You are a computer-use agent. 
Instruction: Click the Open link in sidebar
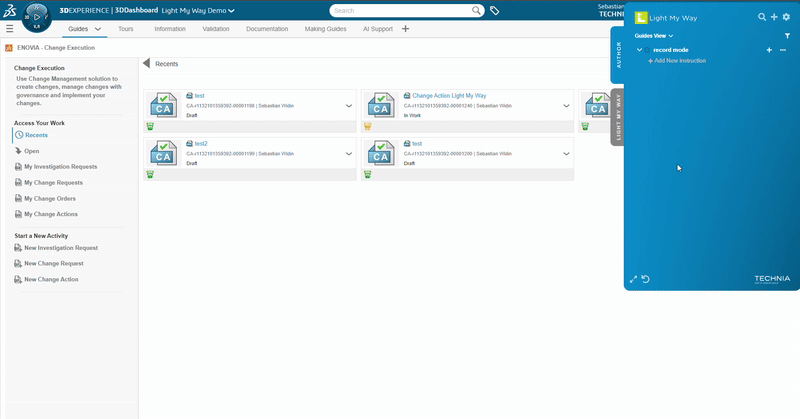click(31, 151)
